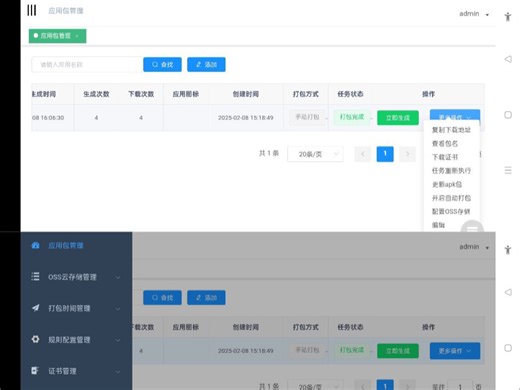Choose 开启自动打包 from the dropdown menu

pos(451,198)
